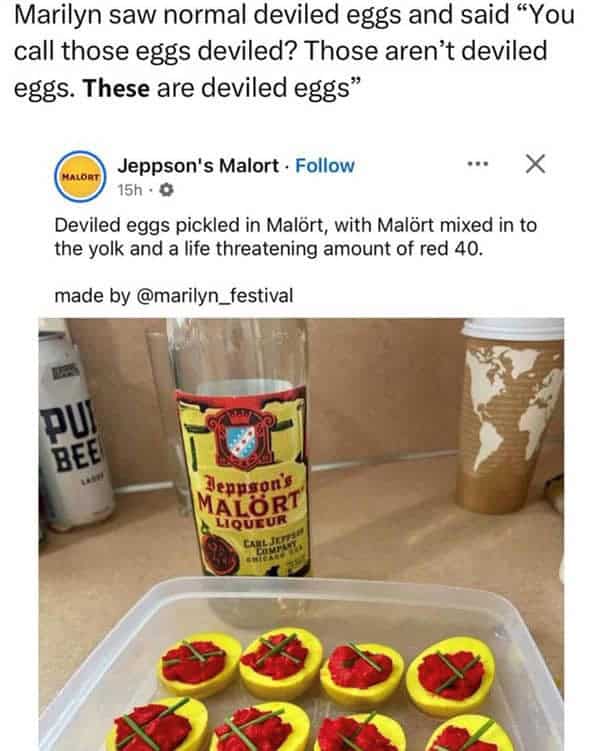599x751 pixels.
Task: Click the Marilyn caption headline text
Action: (294, 51)
